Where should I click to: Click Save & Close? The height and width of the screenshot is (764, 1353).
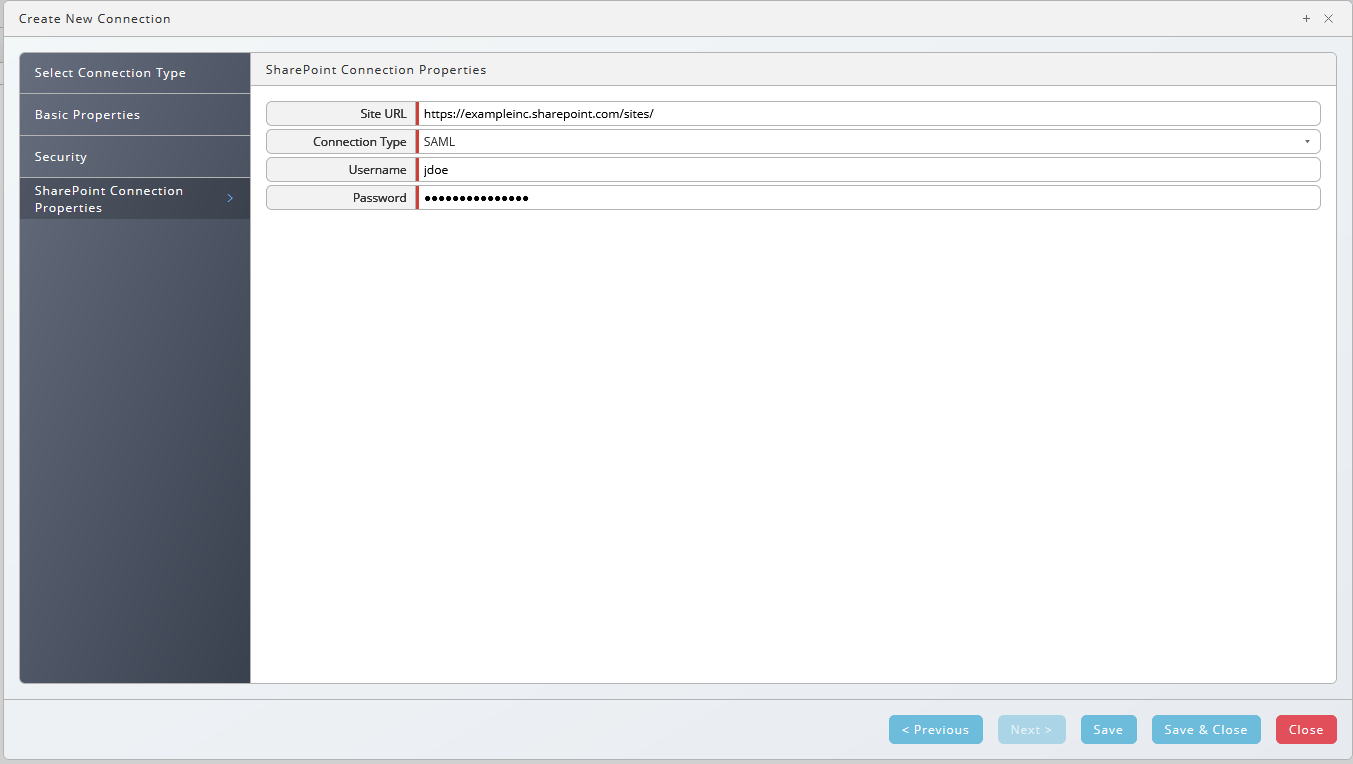point(1206,730)
